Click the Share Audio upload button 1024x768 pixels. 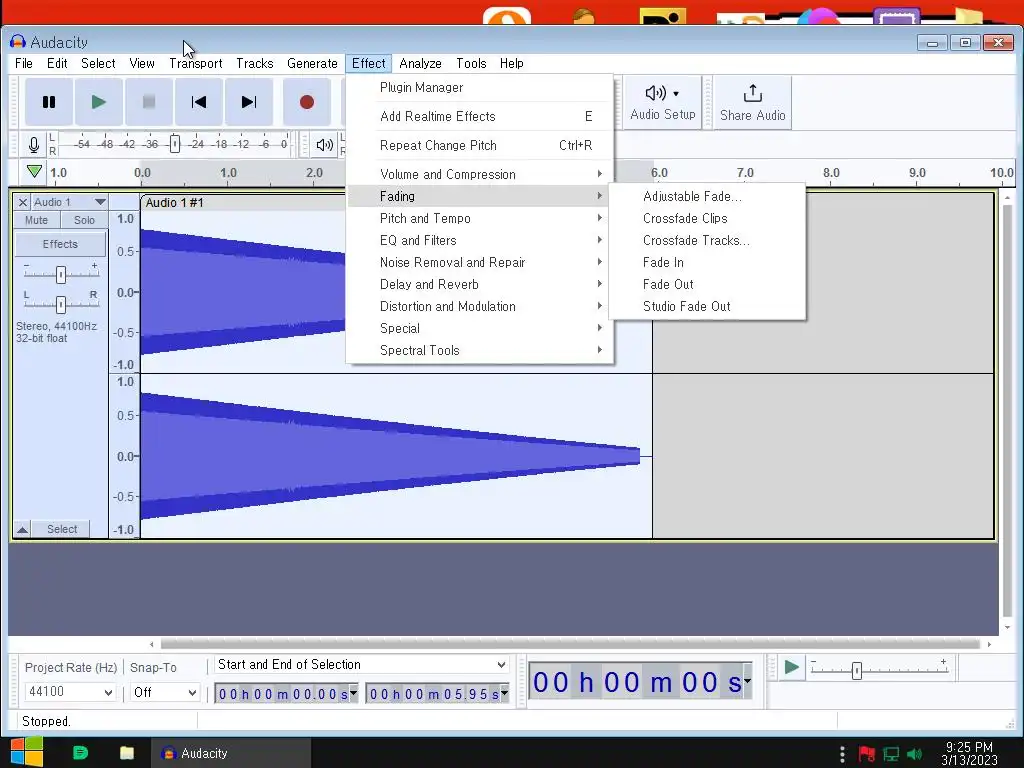coord(752,102)
